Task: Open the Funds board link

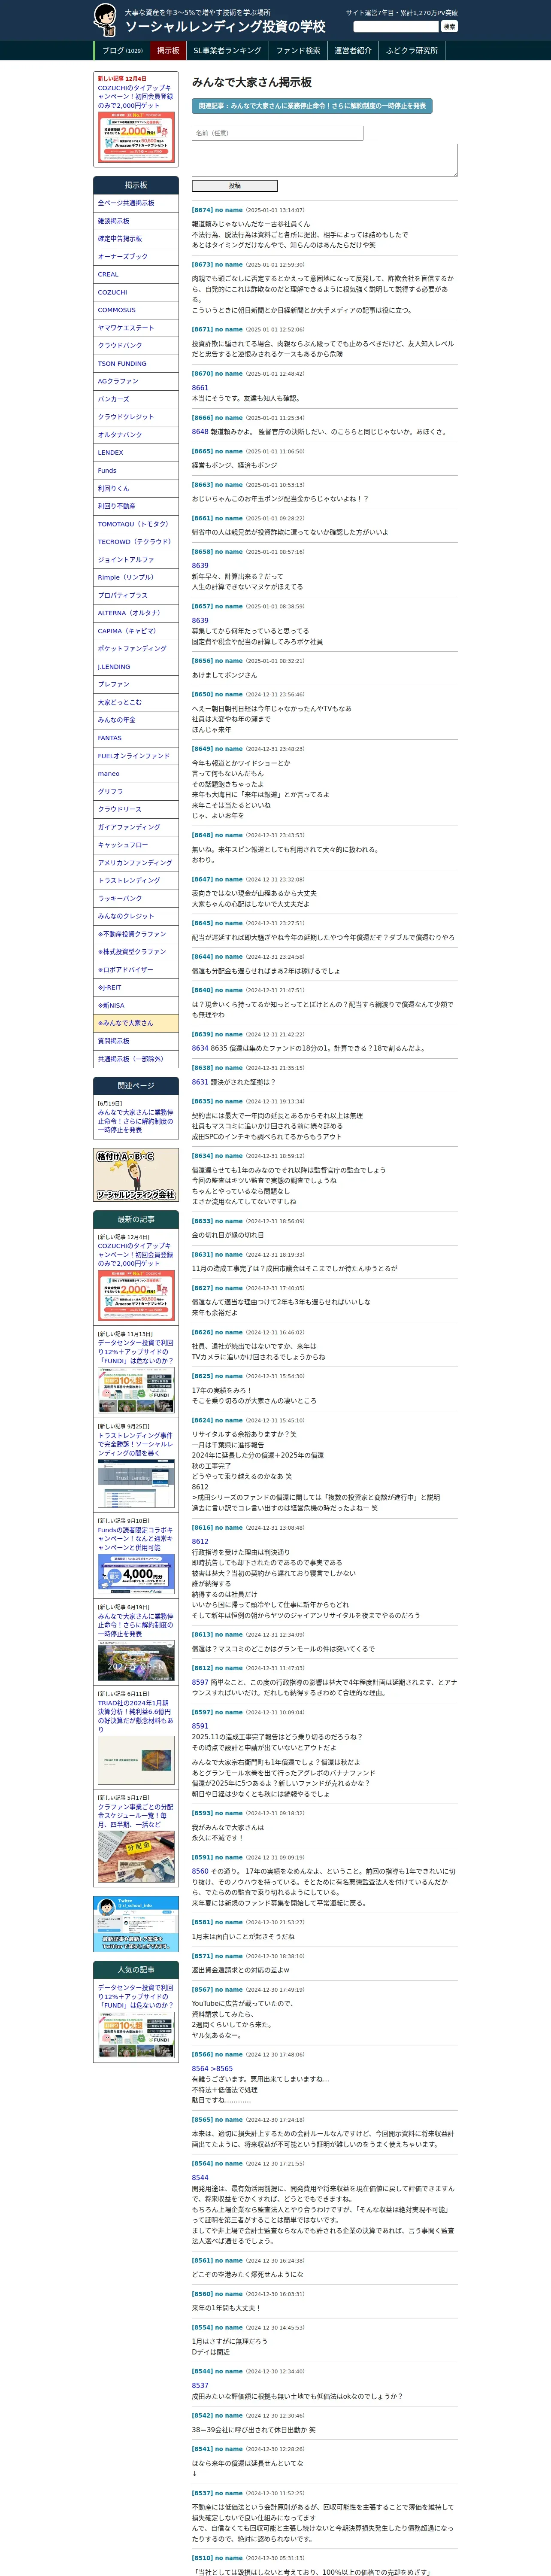Action: click(136, 471)
